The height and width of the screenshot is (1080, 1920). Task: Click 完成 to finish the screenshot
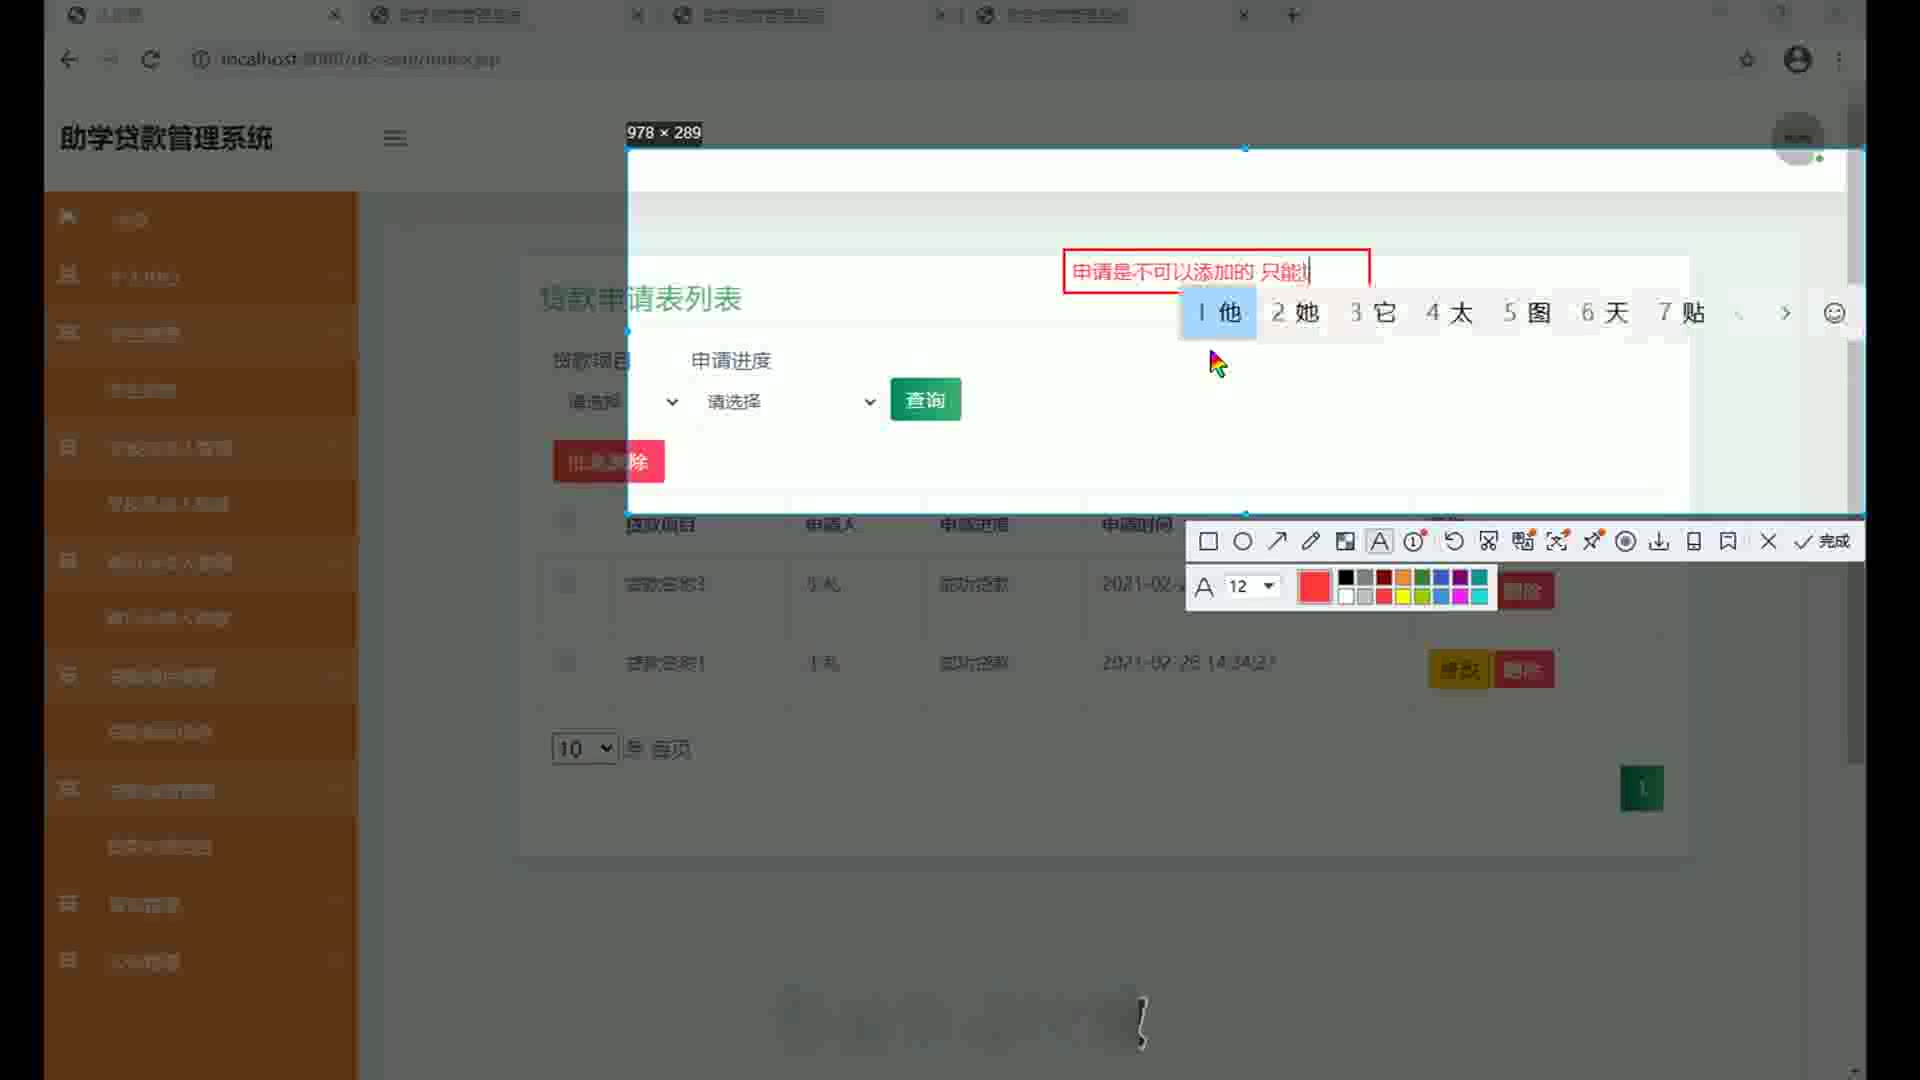coord(1822,541)
